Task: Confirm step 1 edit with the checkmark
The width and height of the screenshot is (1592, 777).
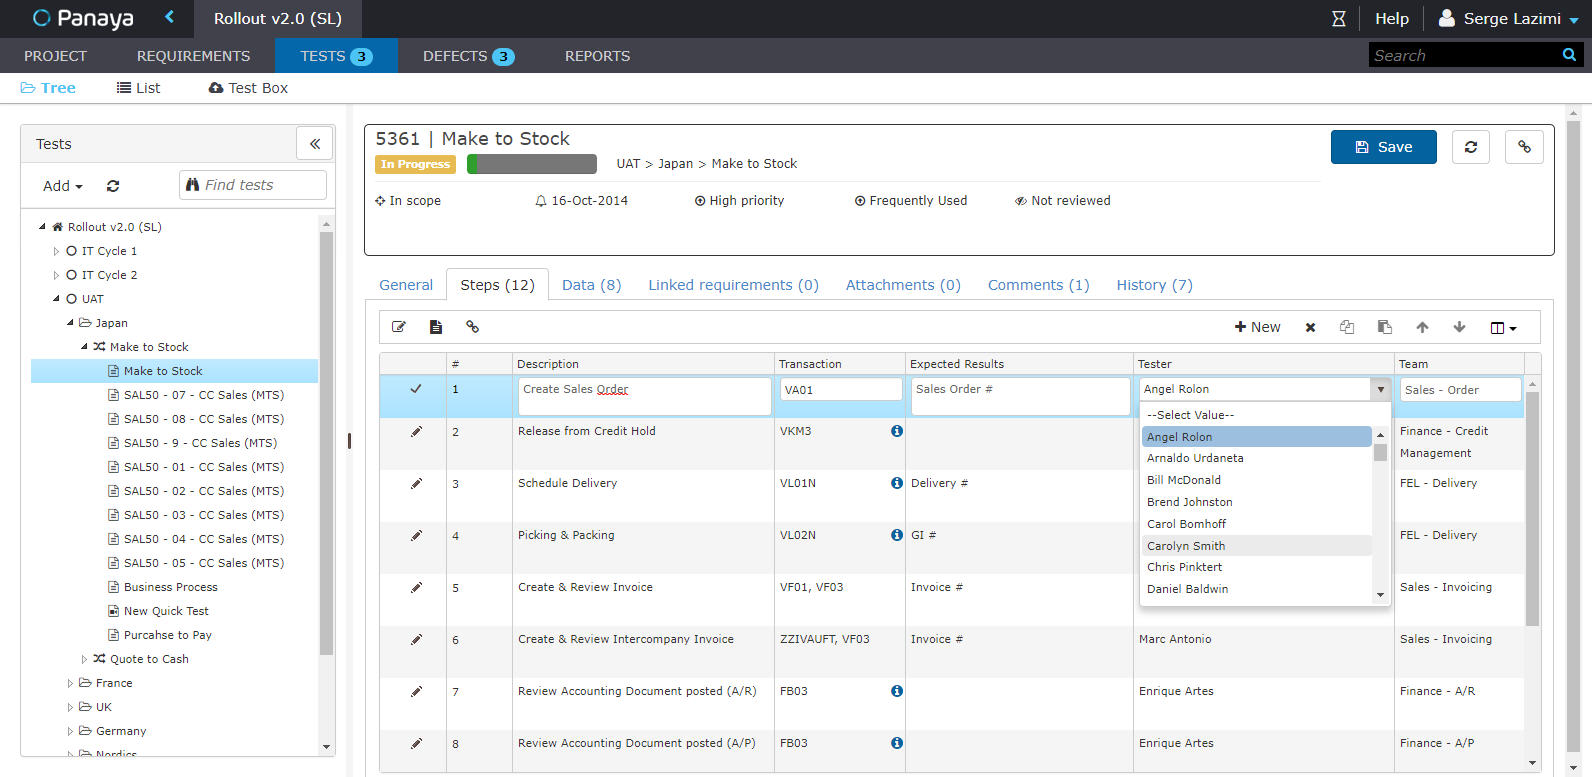Action: pyautogui.click(x=416, y=389)
